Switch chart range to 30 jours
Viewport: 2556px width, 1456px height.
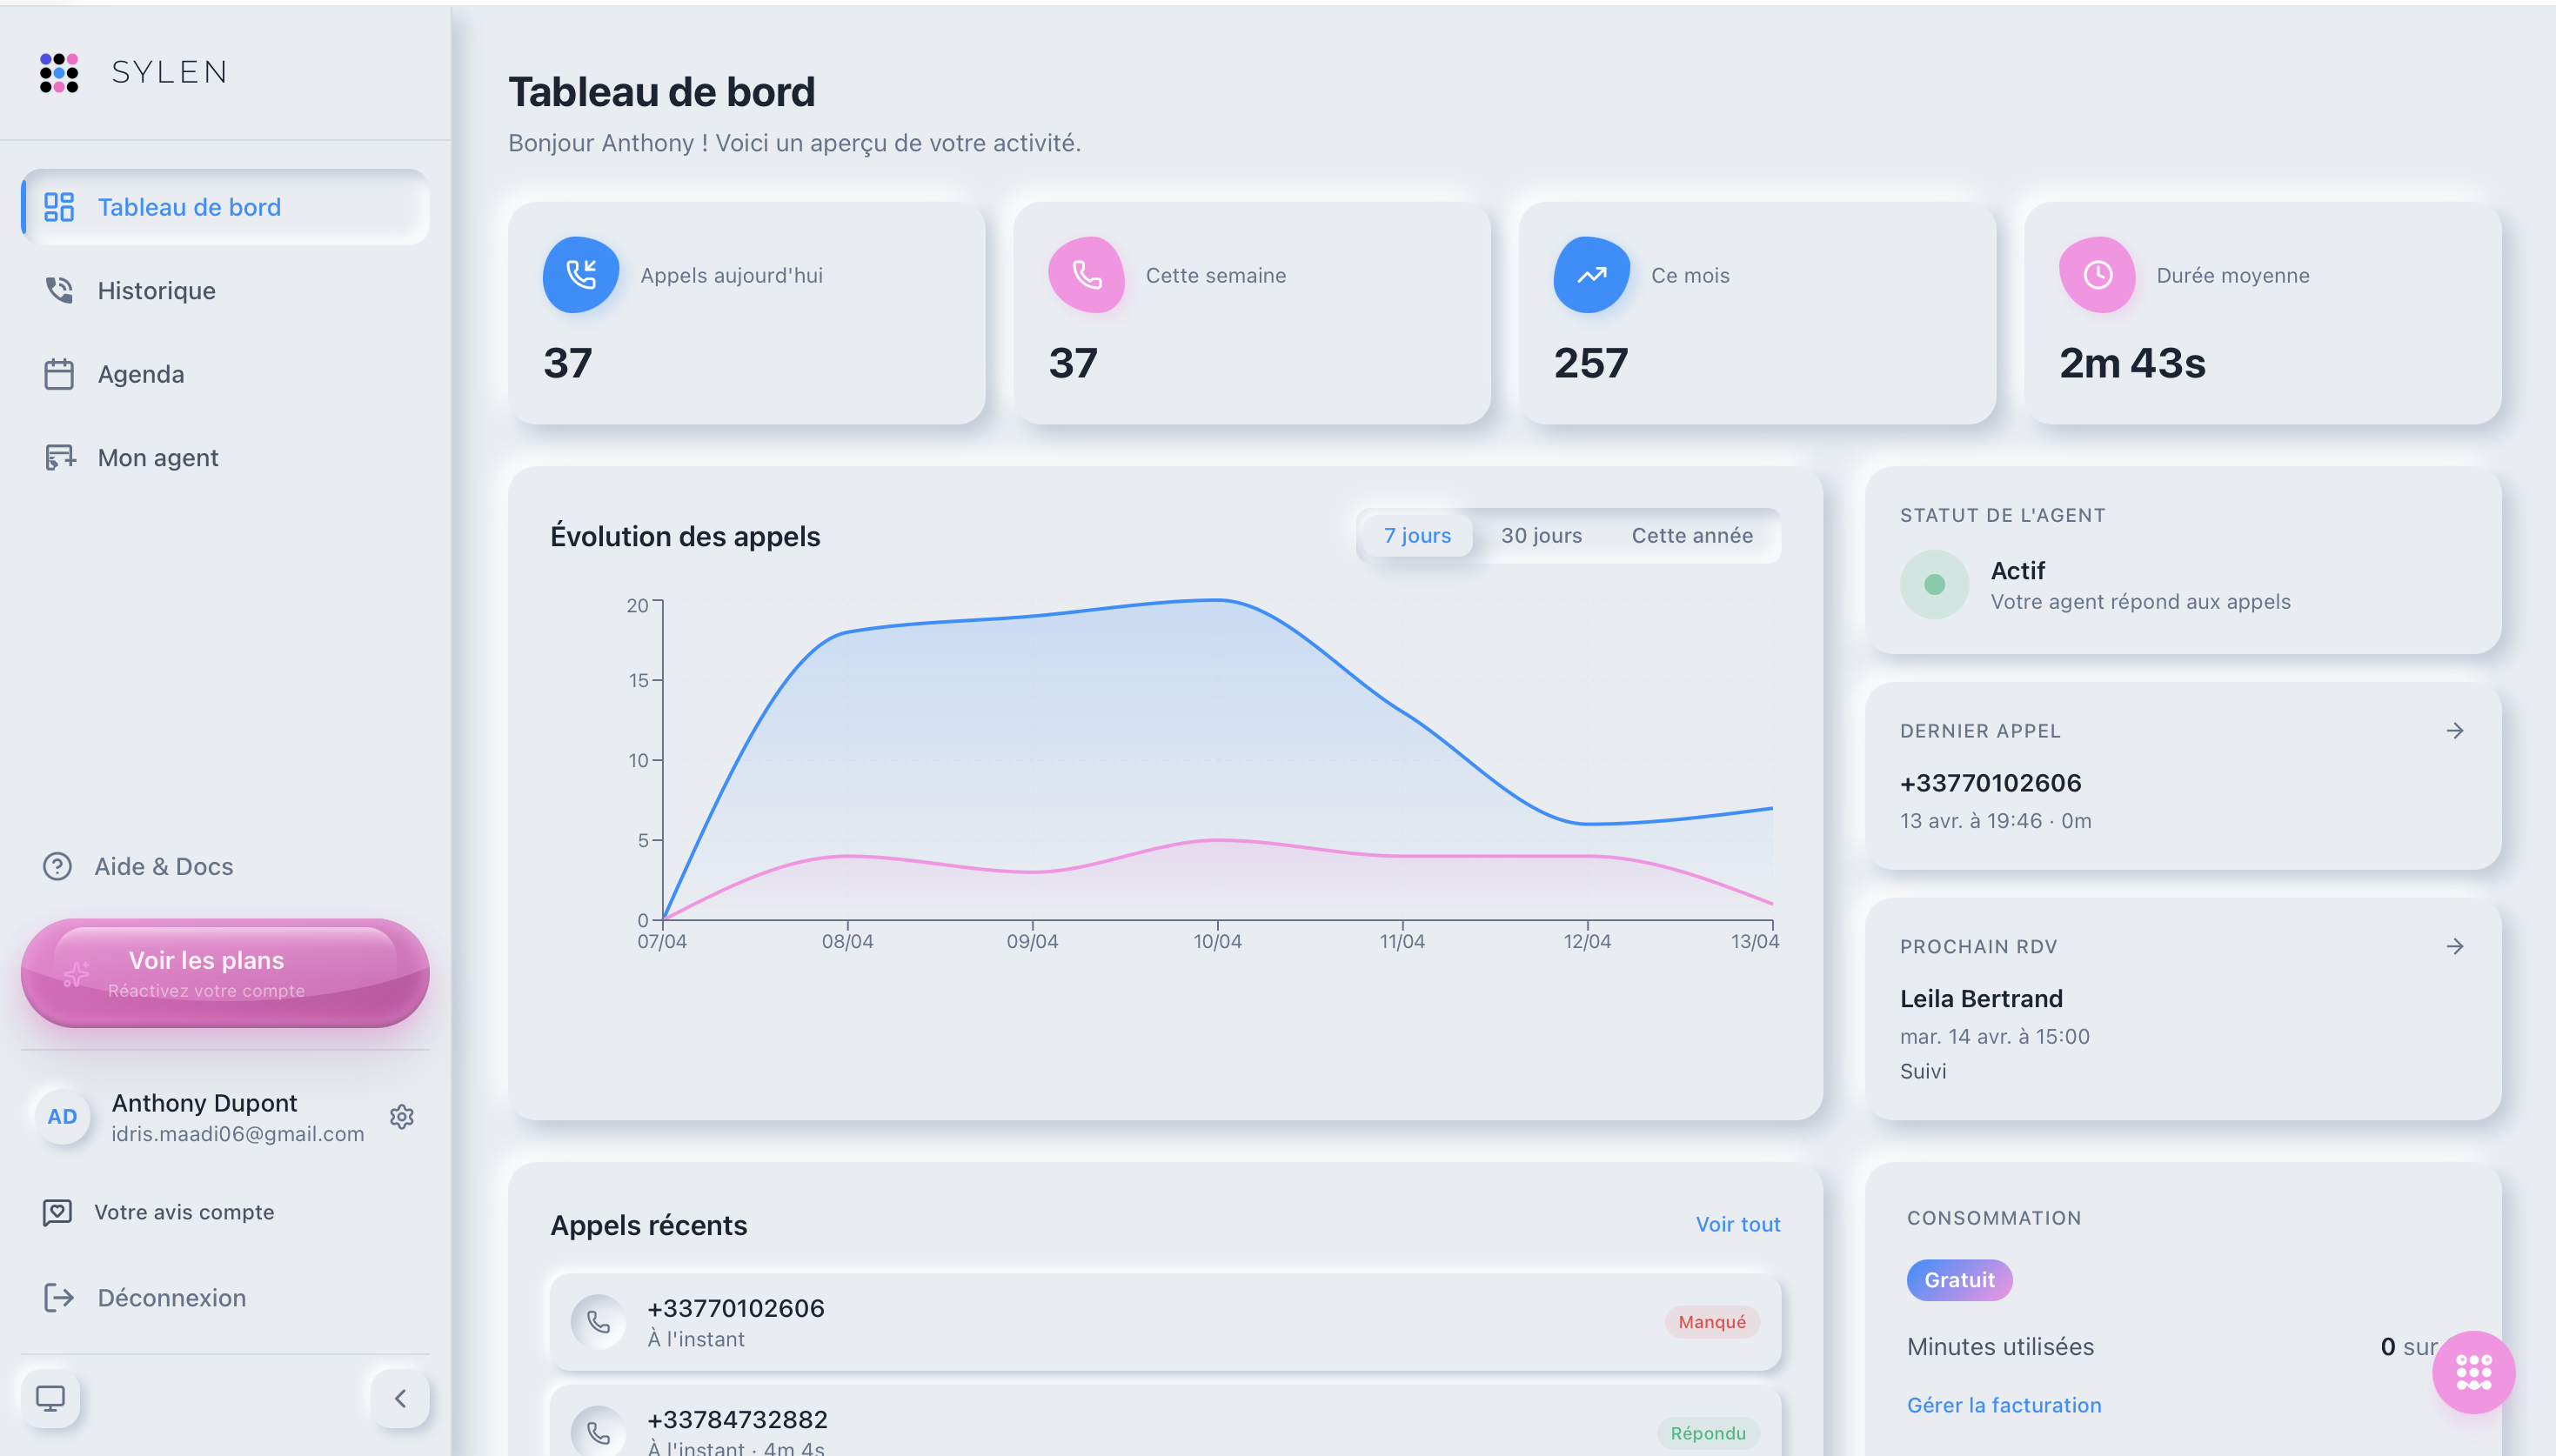click(x=1541, y=535)
